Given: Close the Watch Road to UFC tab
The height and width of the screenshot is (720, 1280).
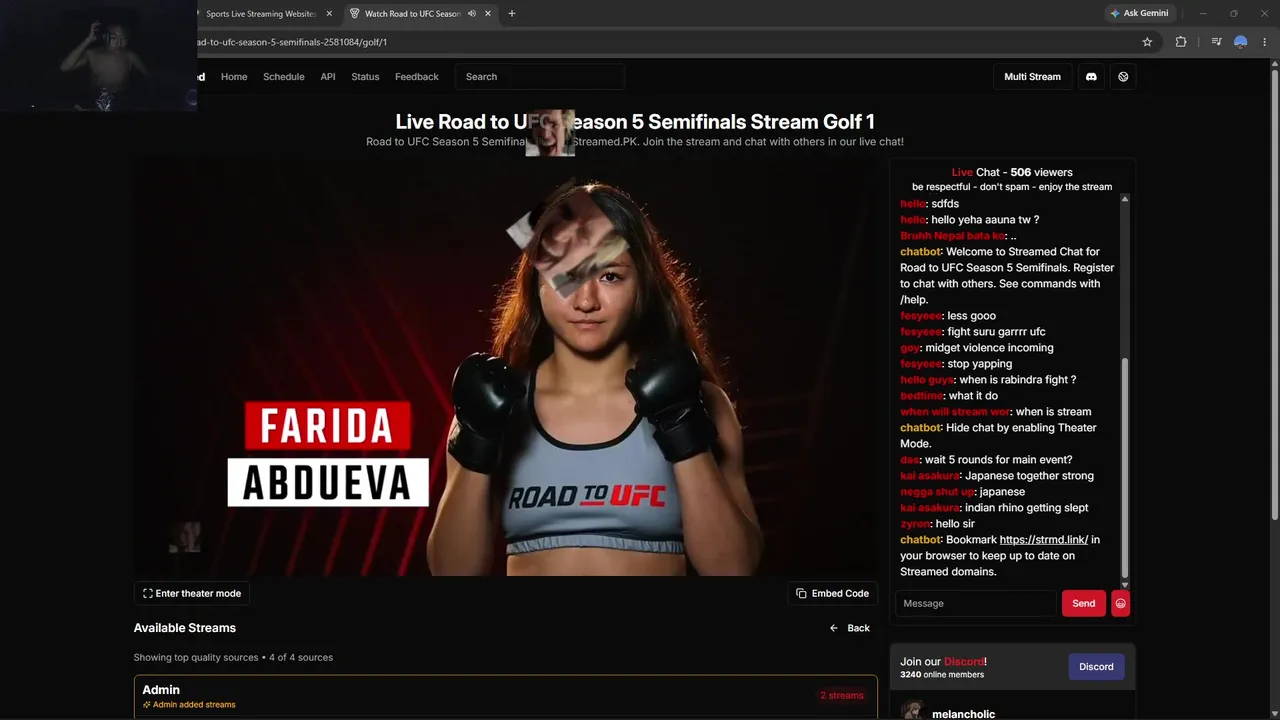Looking at the screenshot, I should pos(488,14).
